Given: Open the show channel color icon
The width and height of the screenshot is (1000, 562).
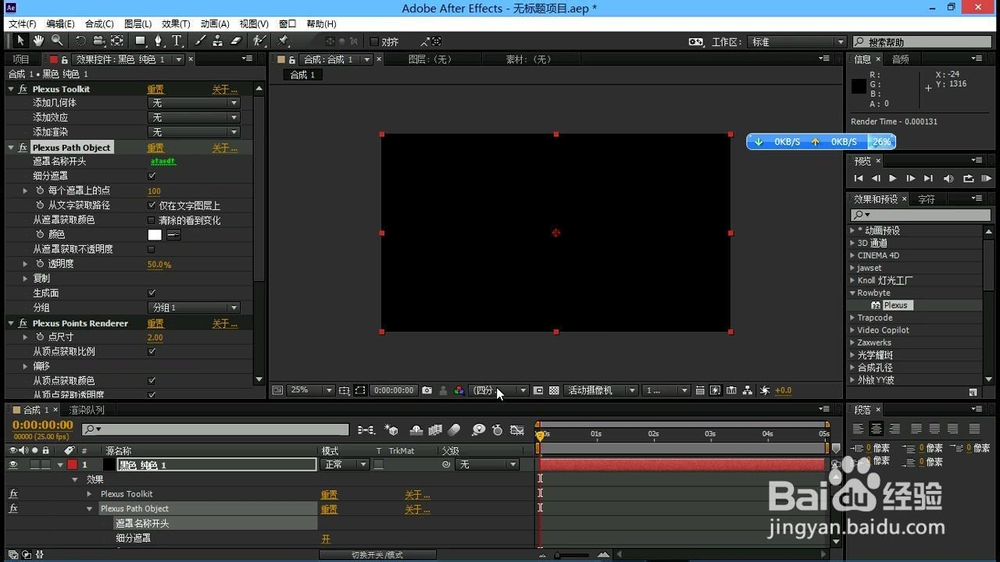Looking at the screenshot, I should click(x=459, y=390).
